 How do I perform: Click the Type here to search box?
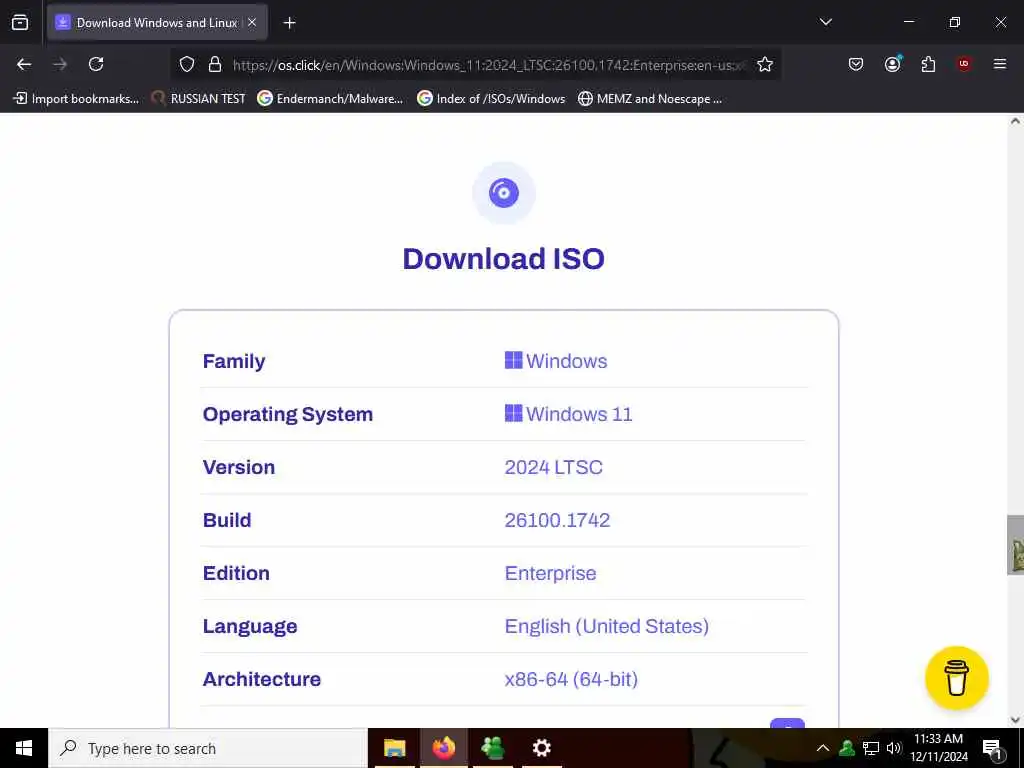pyautogui.click(x=208, y=748)
